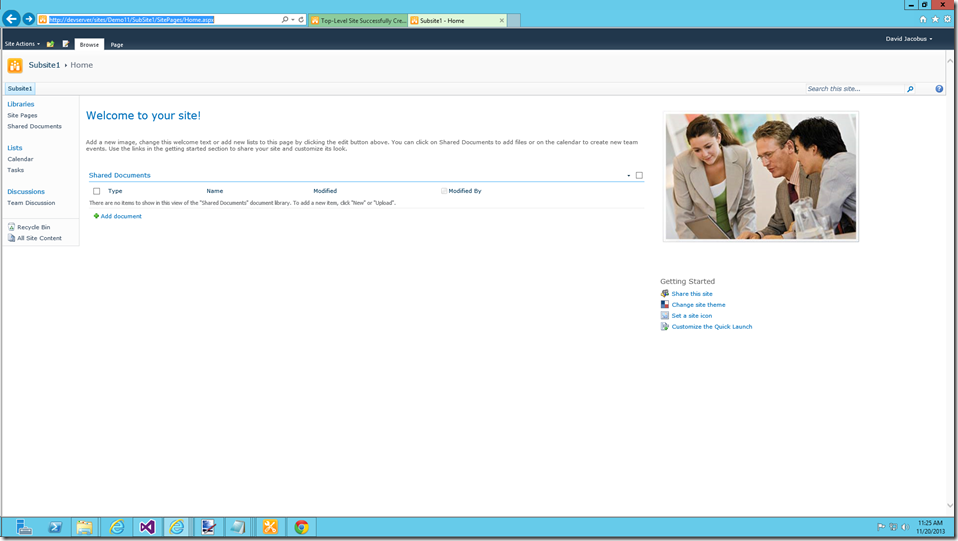This screenshot has width=958, height=541.
Task: Click the office team photo on the page
Action: point(761,176)
